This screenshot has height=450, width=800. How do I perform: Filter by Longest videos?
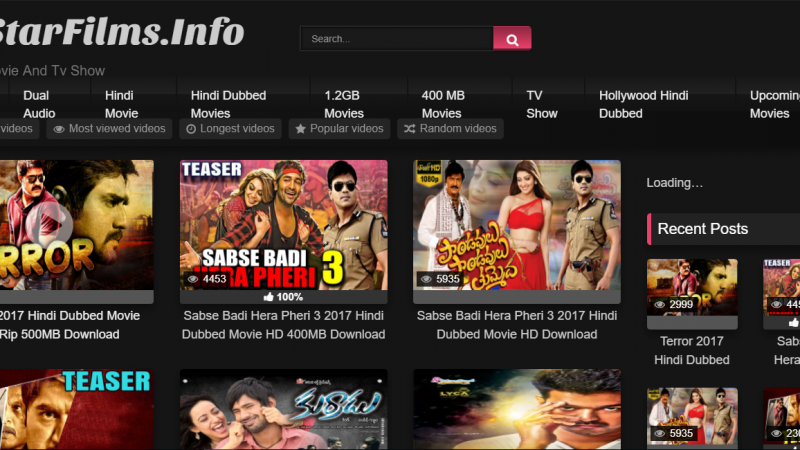click(x=230, y=129)
